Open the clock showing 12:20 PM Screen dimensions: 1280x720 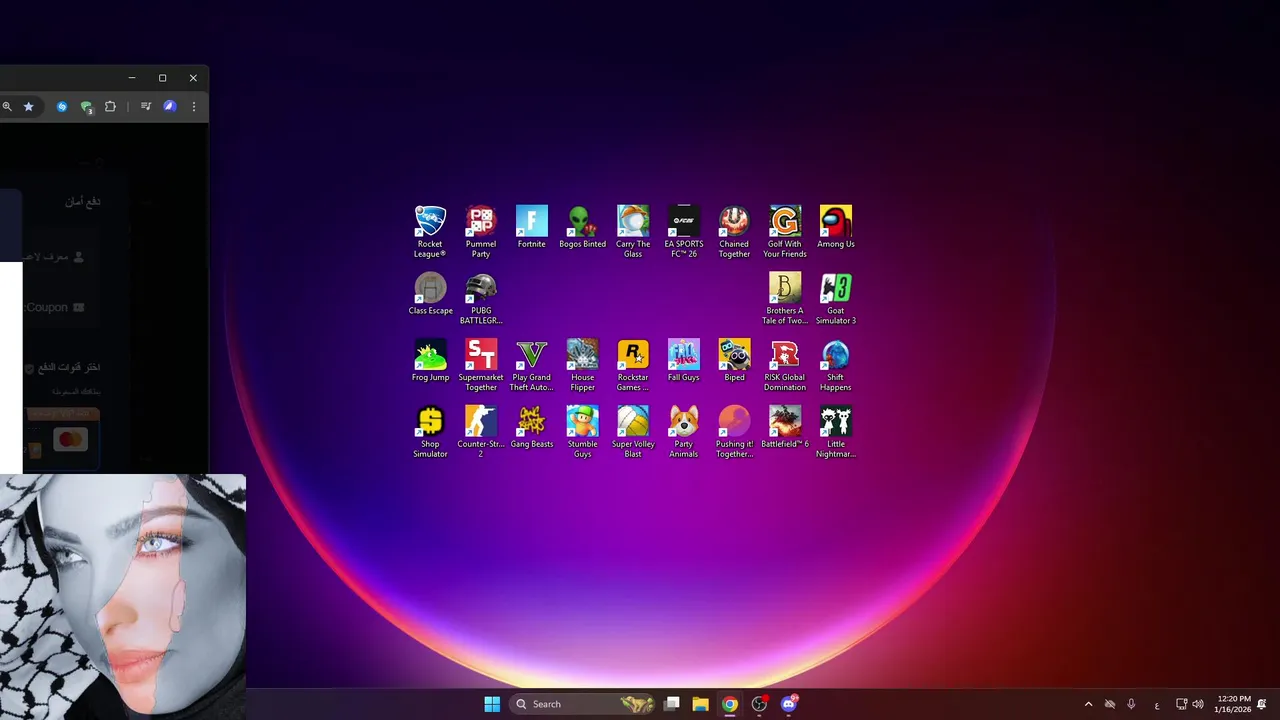[x=1232, y=704]
